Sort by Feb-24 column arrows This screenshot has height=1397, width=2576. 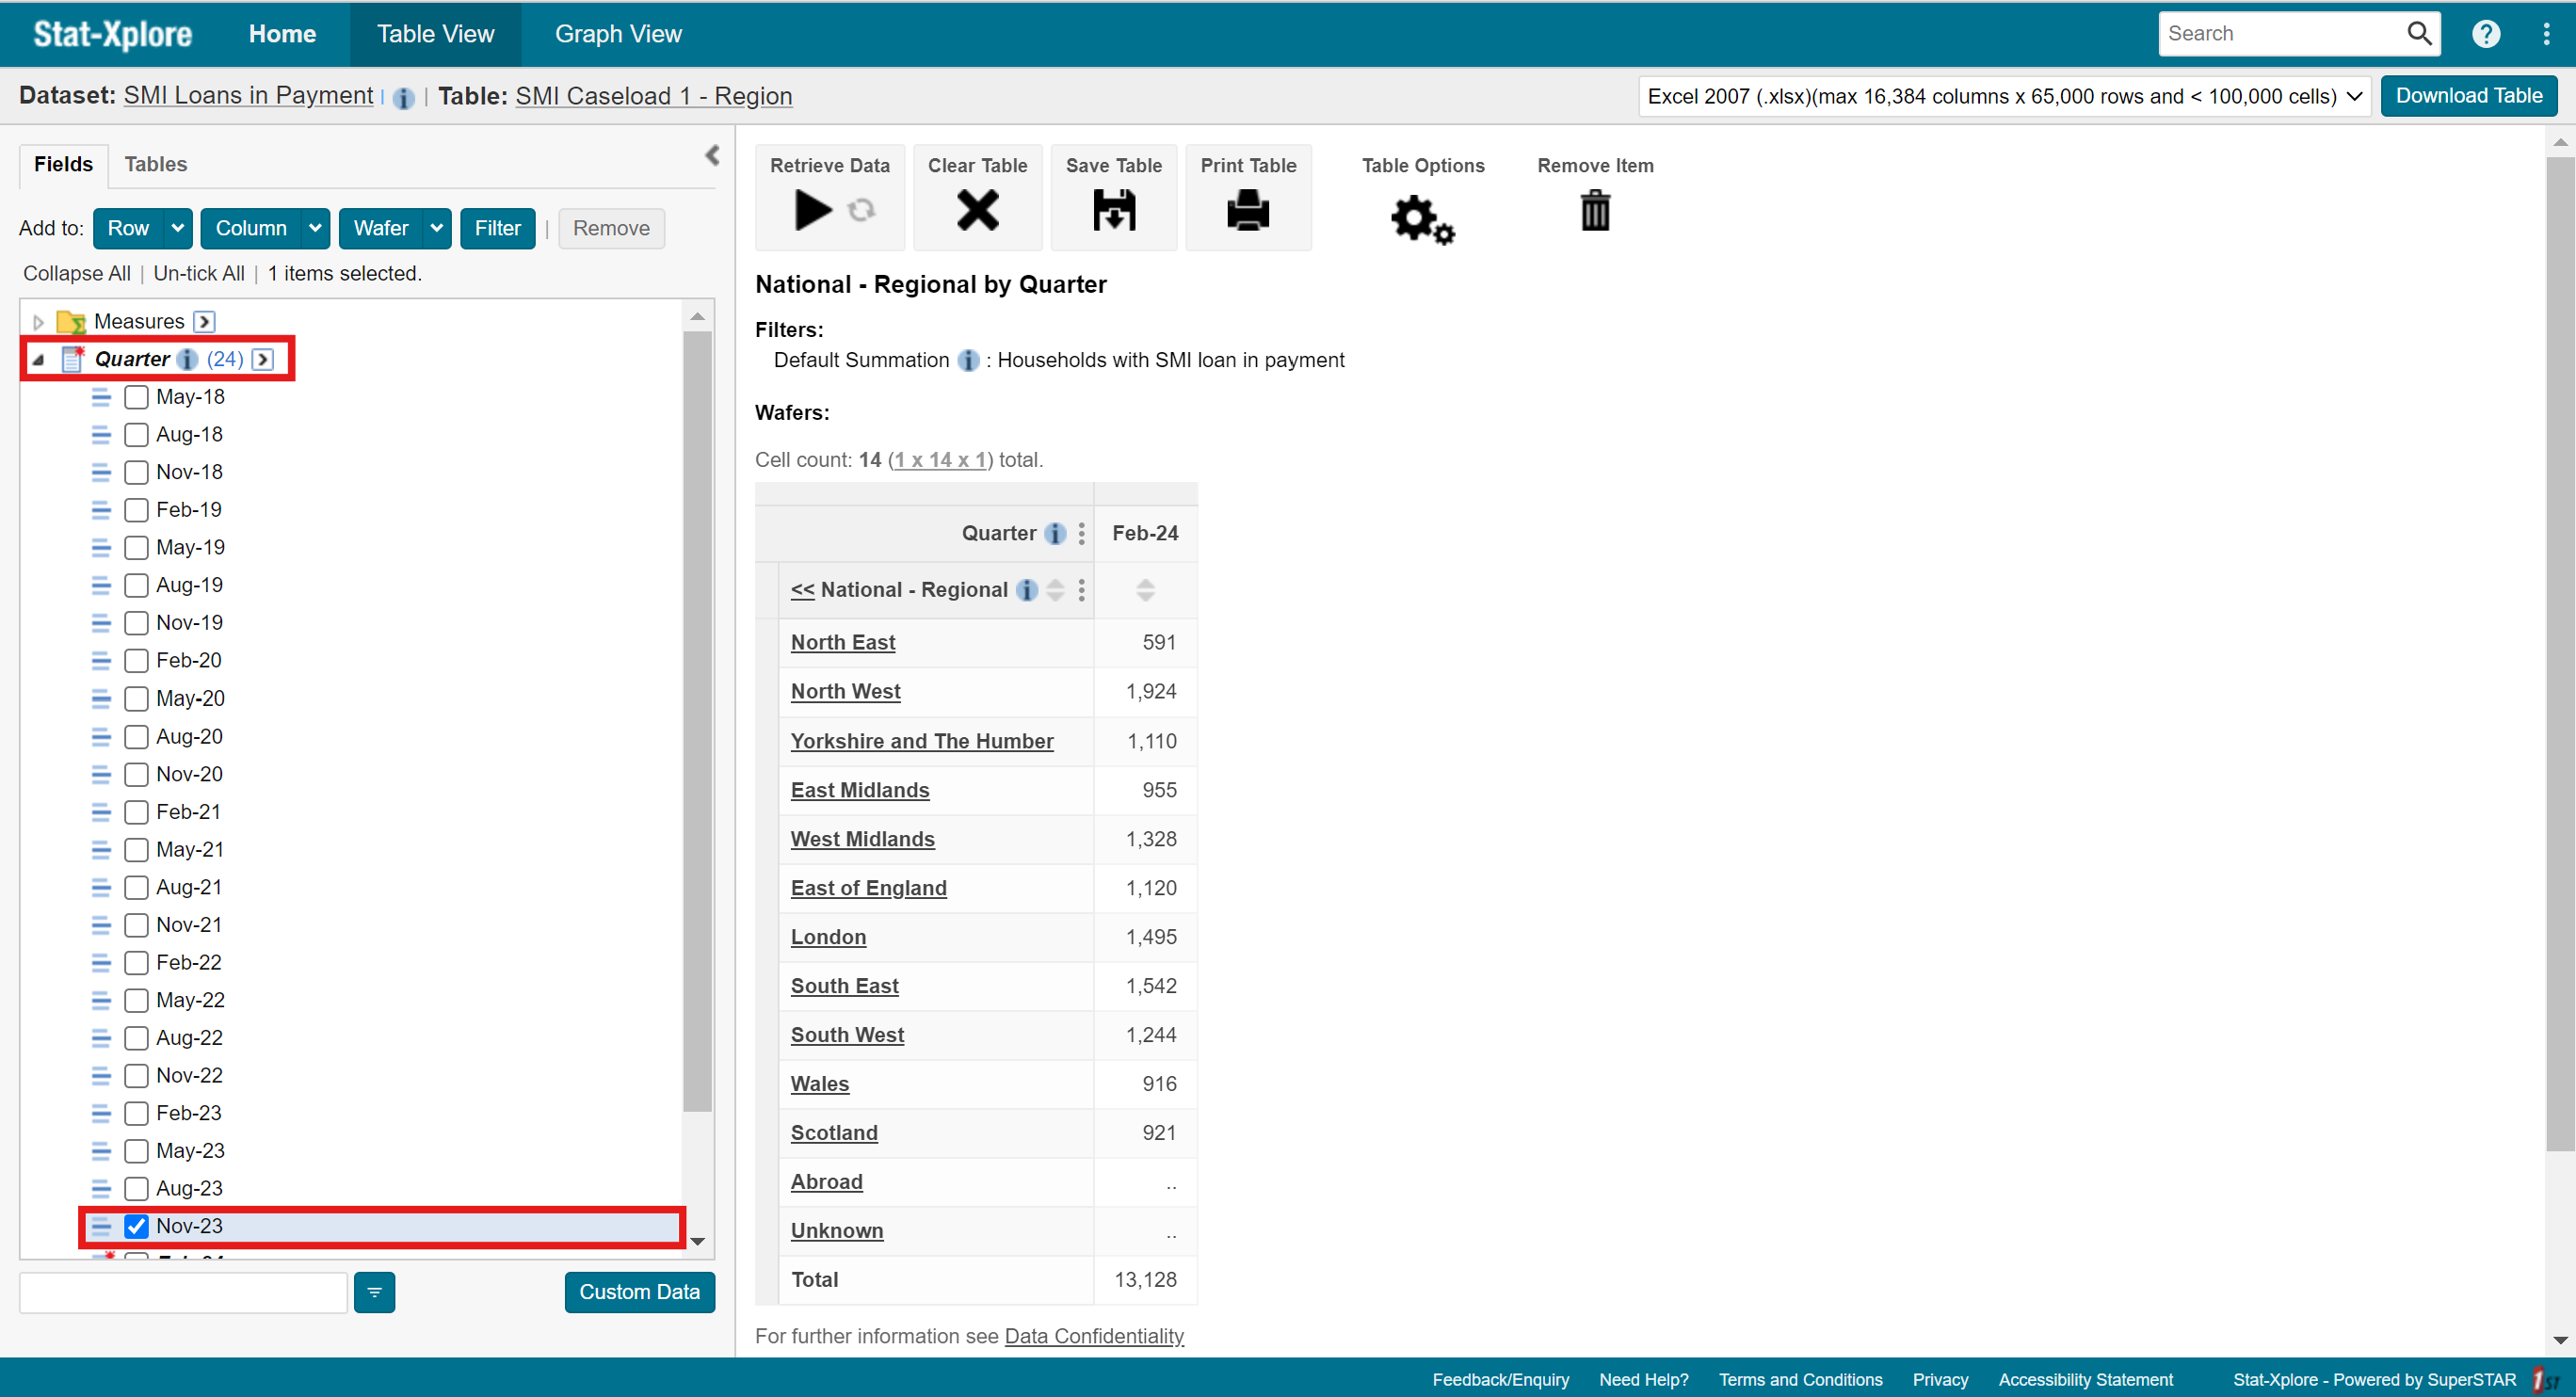1145,590
